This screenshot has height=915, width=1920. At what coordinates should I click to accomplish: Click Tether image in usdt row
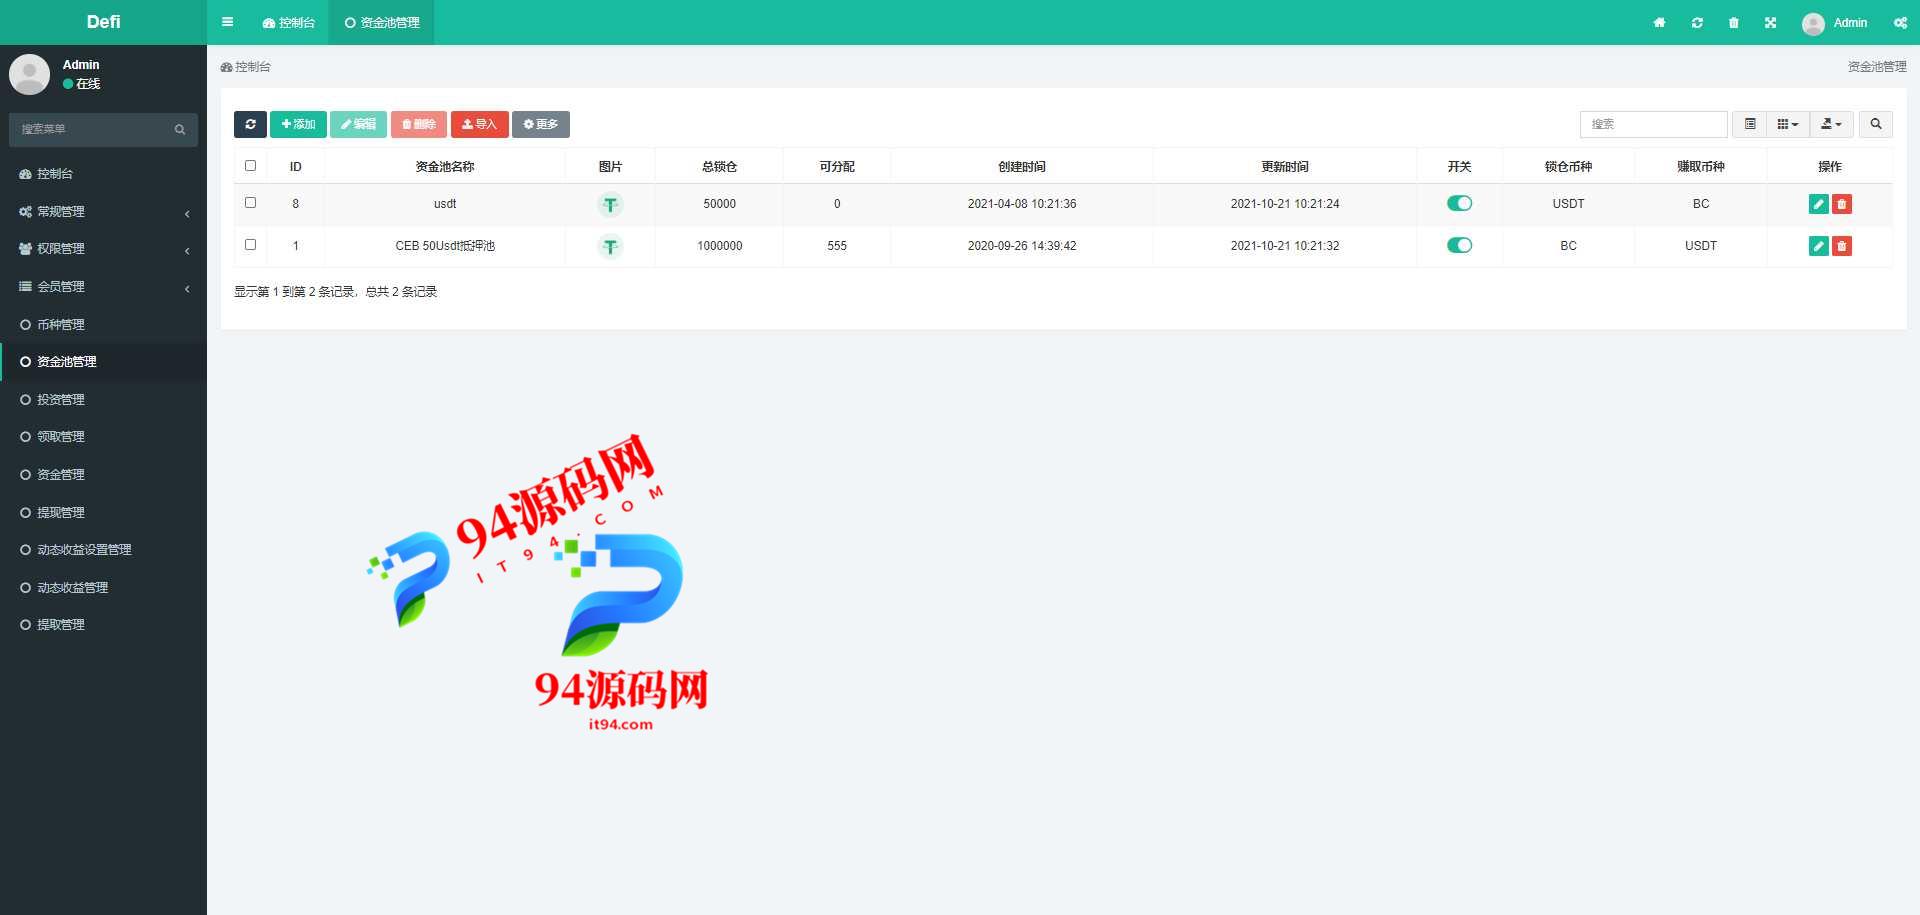[610, 204]
